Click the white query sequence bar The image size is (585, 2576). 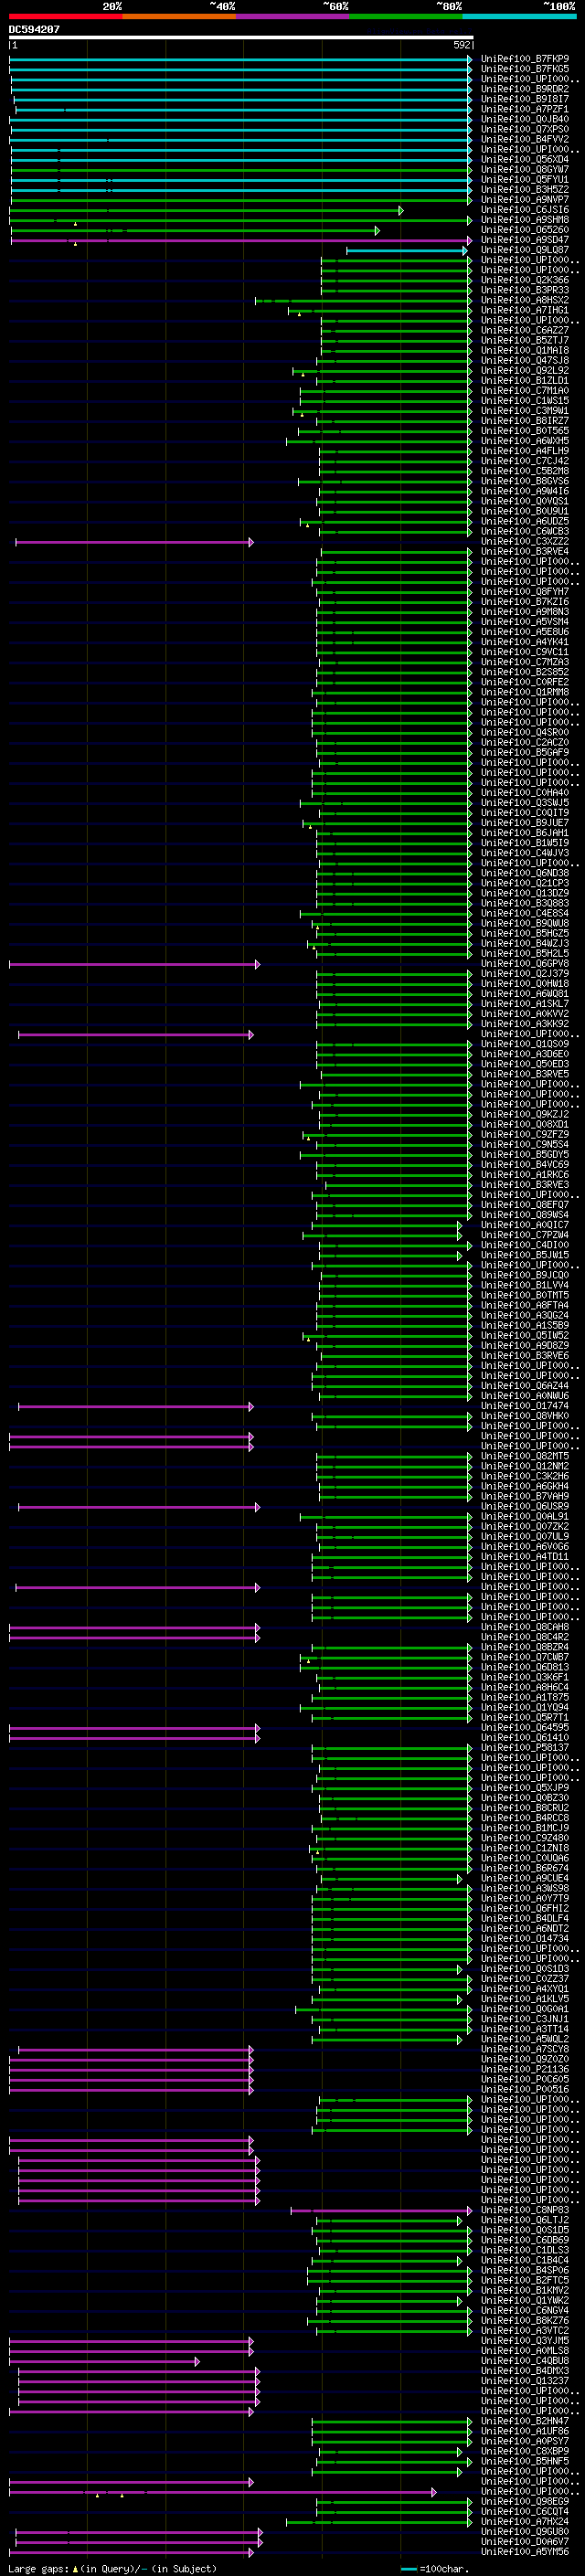click(x=241, y=37)
